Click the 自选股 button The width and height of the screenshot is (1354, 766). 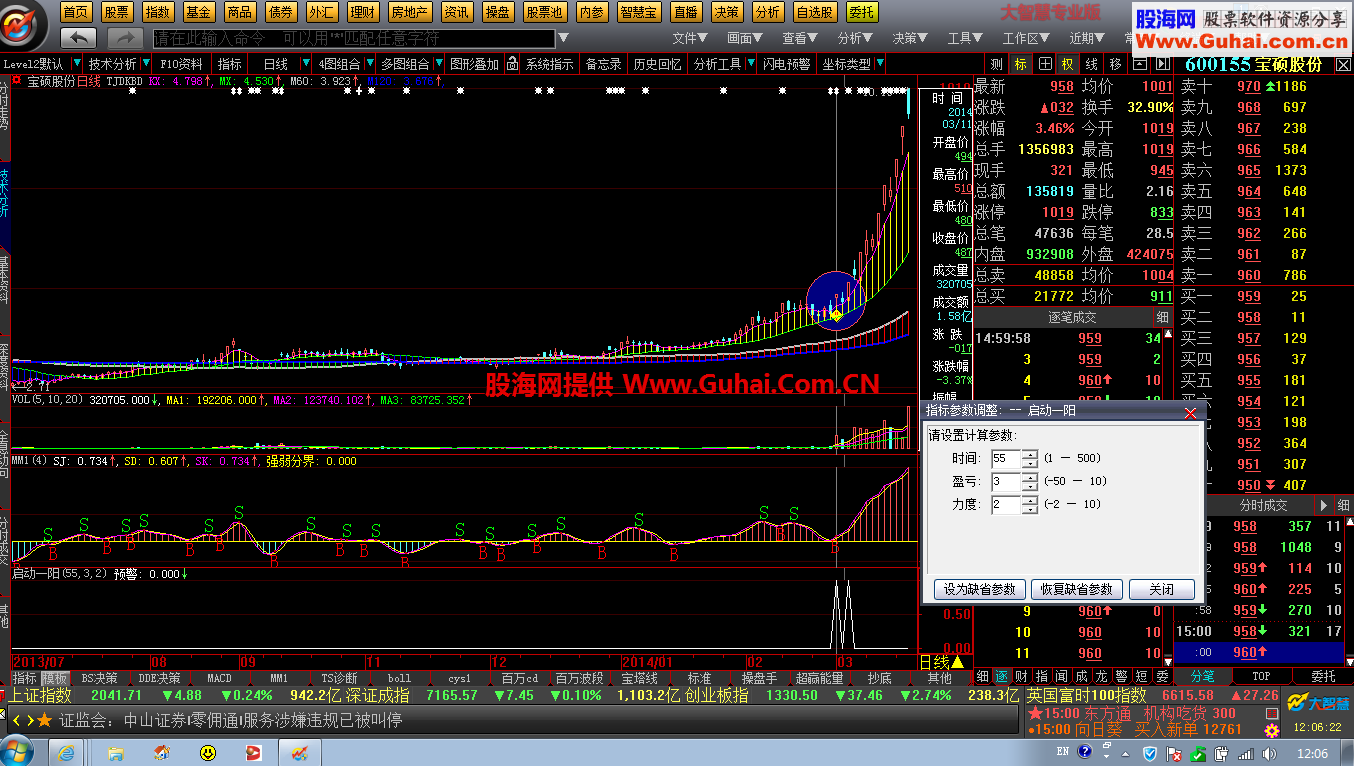(815, 12)
